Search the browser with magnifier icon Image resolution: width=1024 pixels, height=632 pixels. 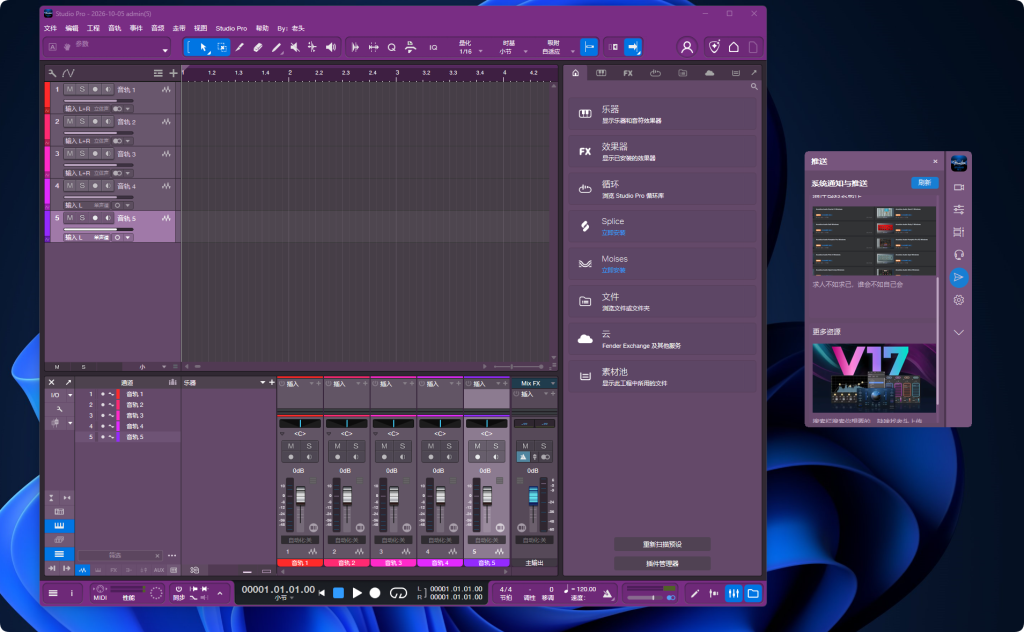click(x=754, y=86)
